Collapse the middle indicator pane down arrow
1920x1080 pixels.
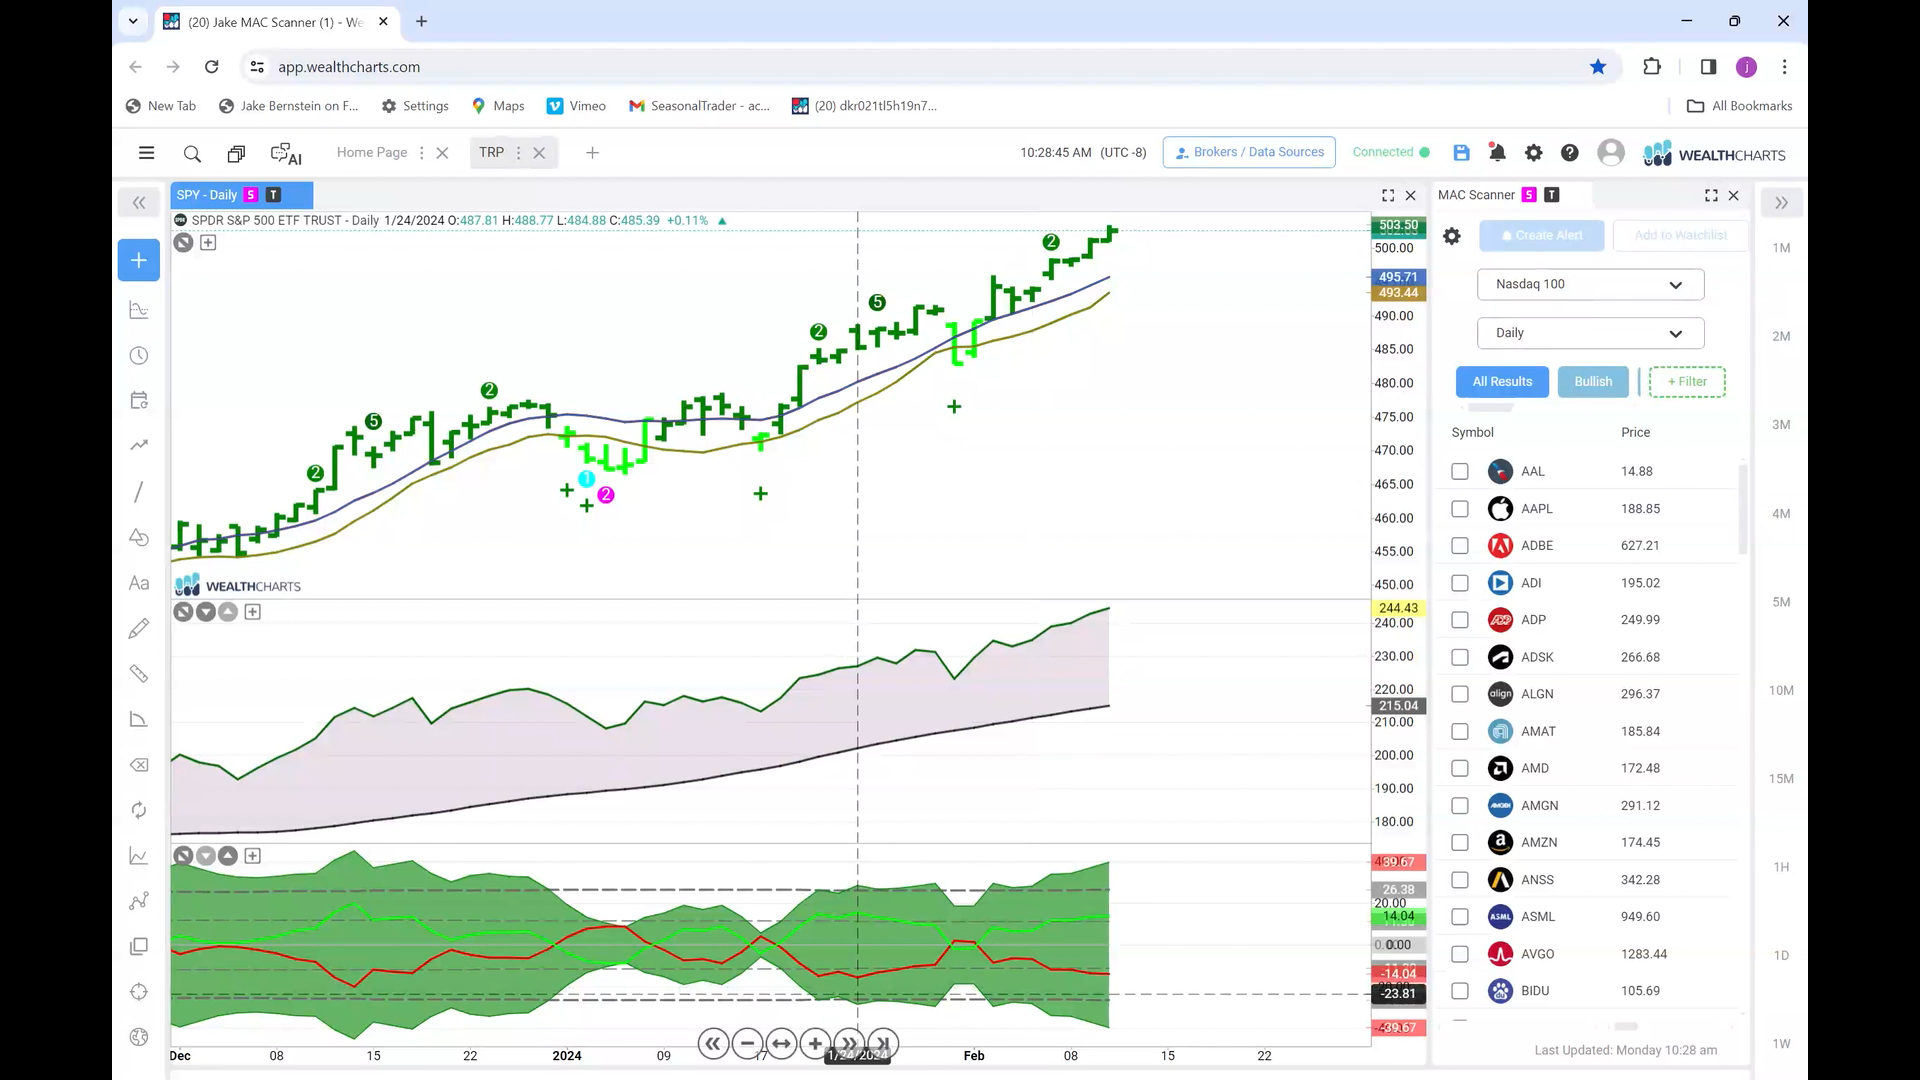[x=206, y=612]
